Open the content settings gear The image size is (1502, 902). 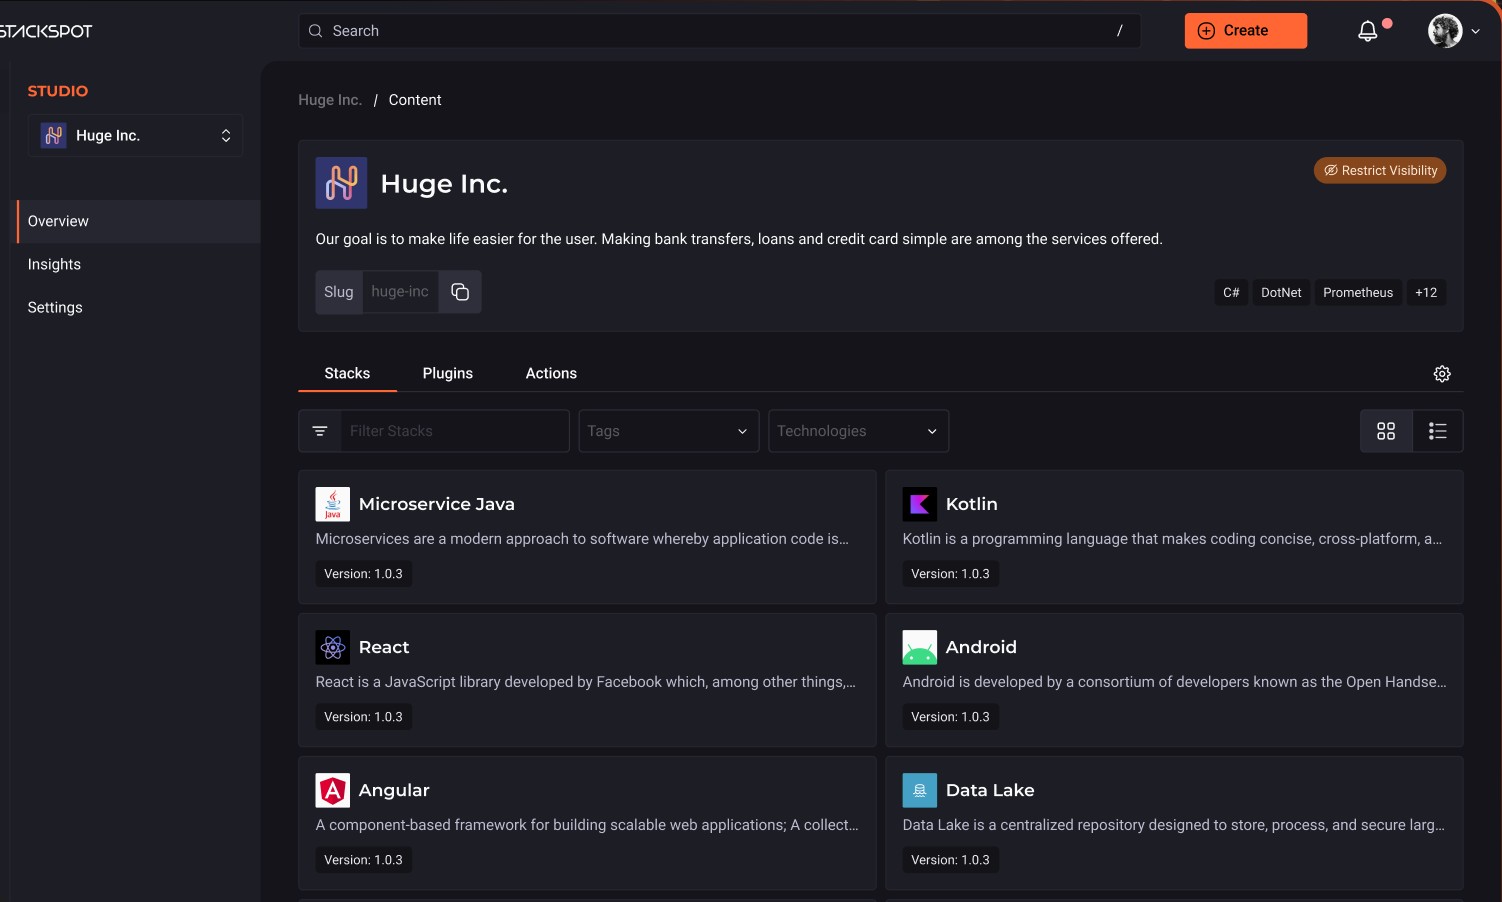tap(1442, 373)
